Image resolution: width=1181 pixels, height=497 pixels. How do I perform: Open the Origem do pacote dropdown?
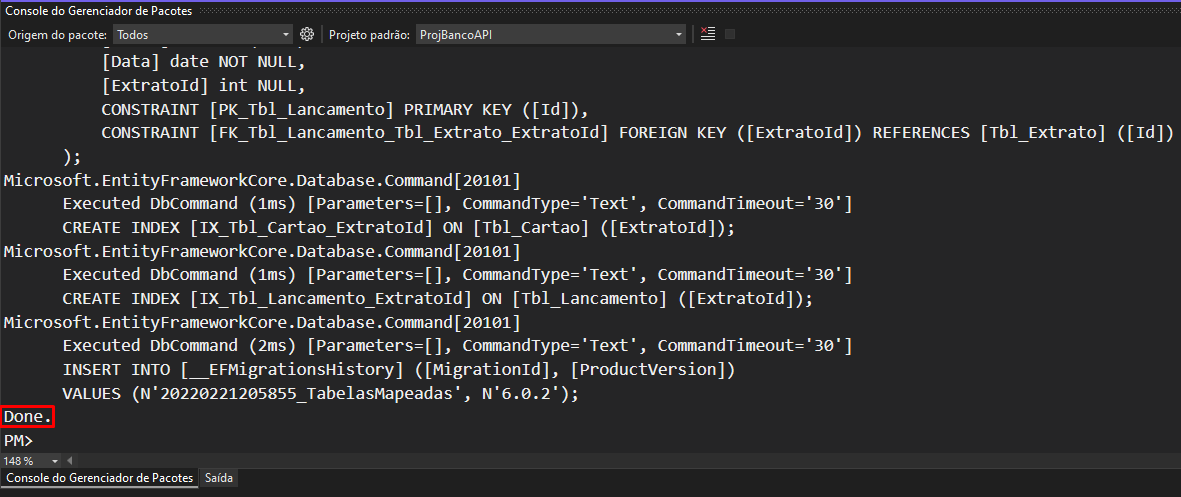(x=203, y=35)
